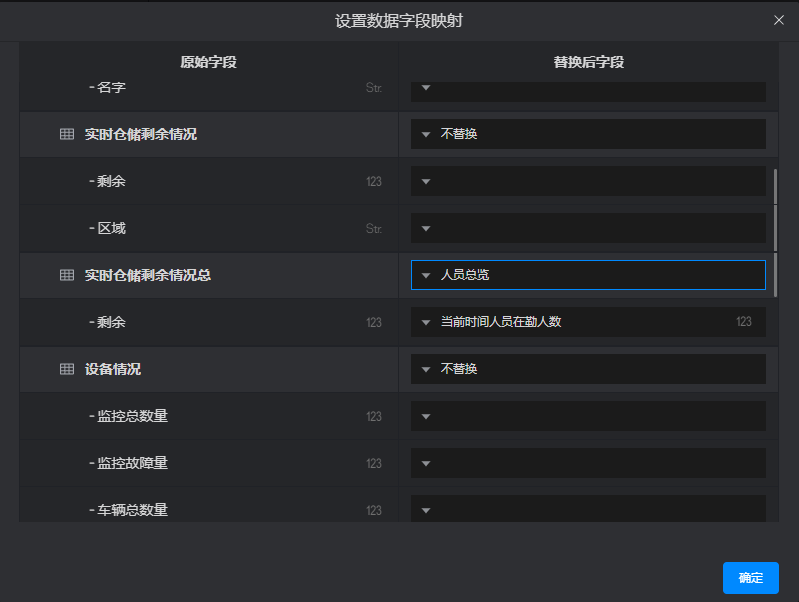Expand dropdown for 监控总数量 field
The image size is (799, 602).
pyautogui.click(x=588, y=416)
